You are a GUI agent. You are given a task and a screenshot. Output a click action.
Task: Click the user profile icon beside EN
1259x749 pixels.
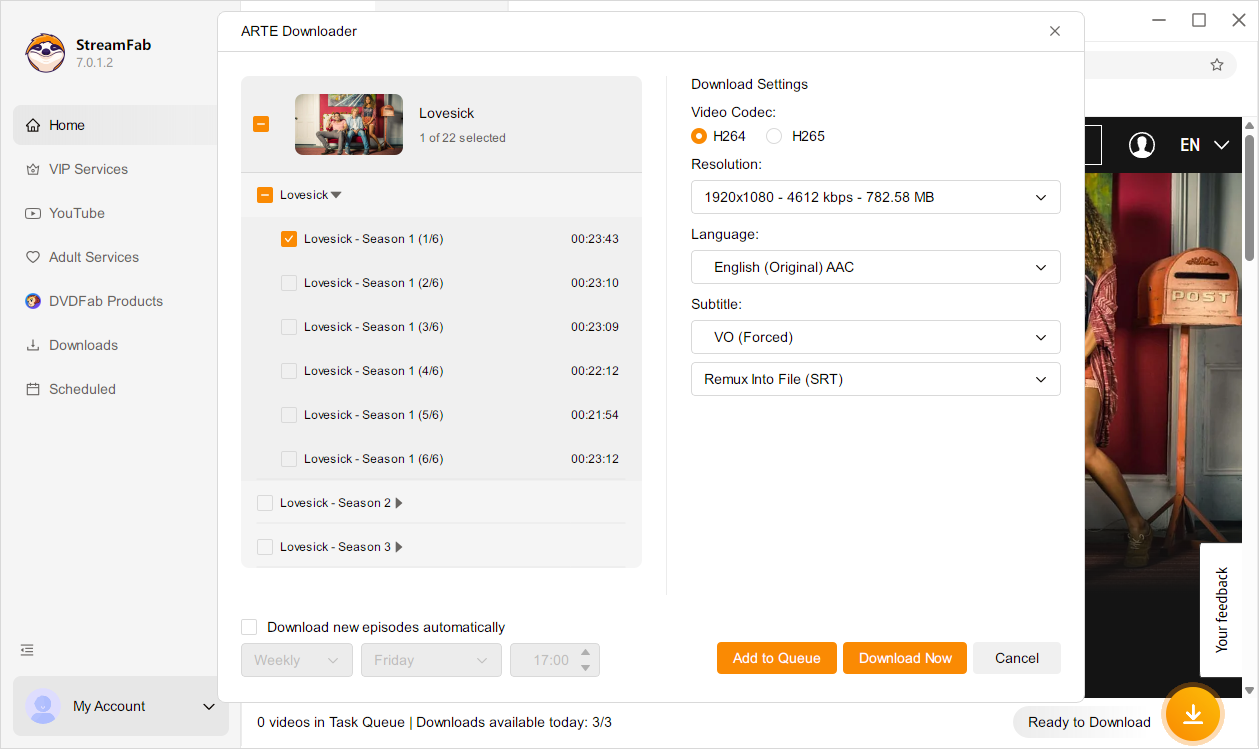1141,145
